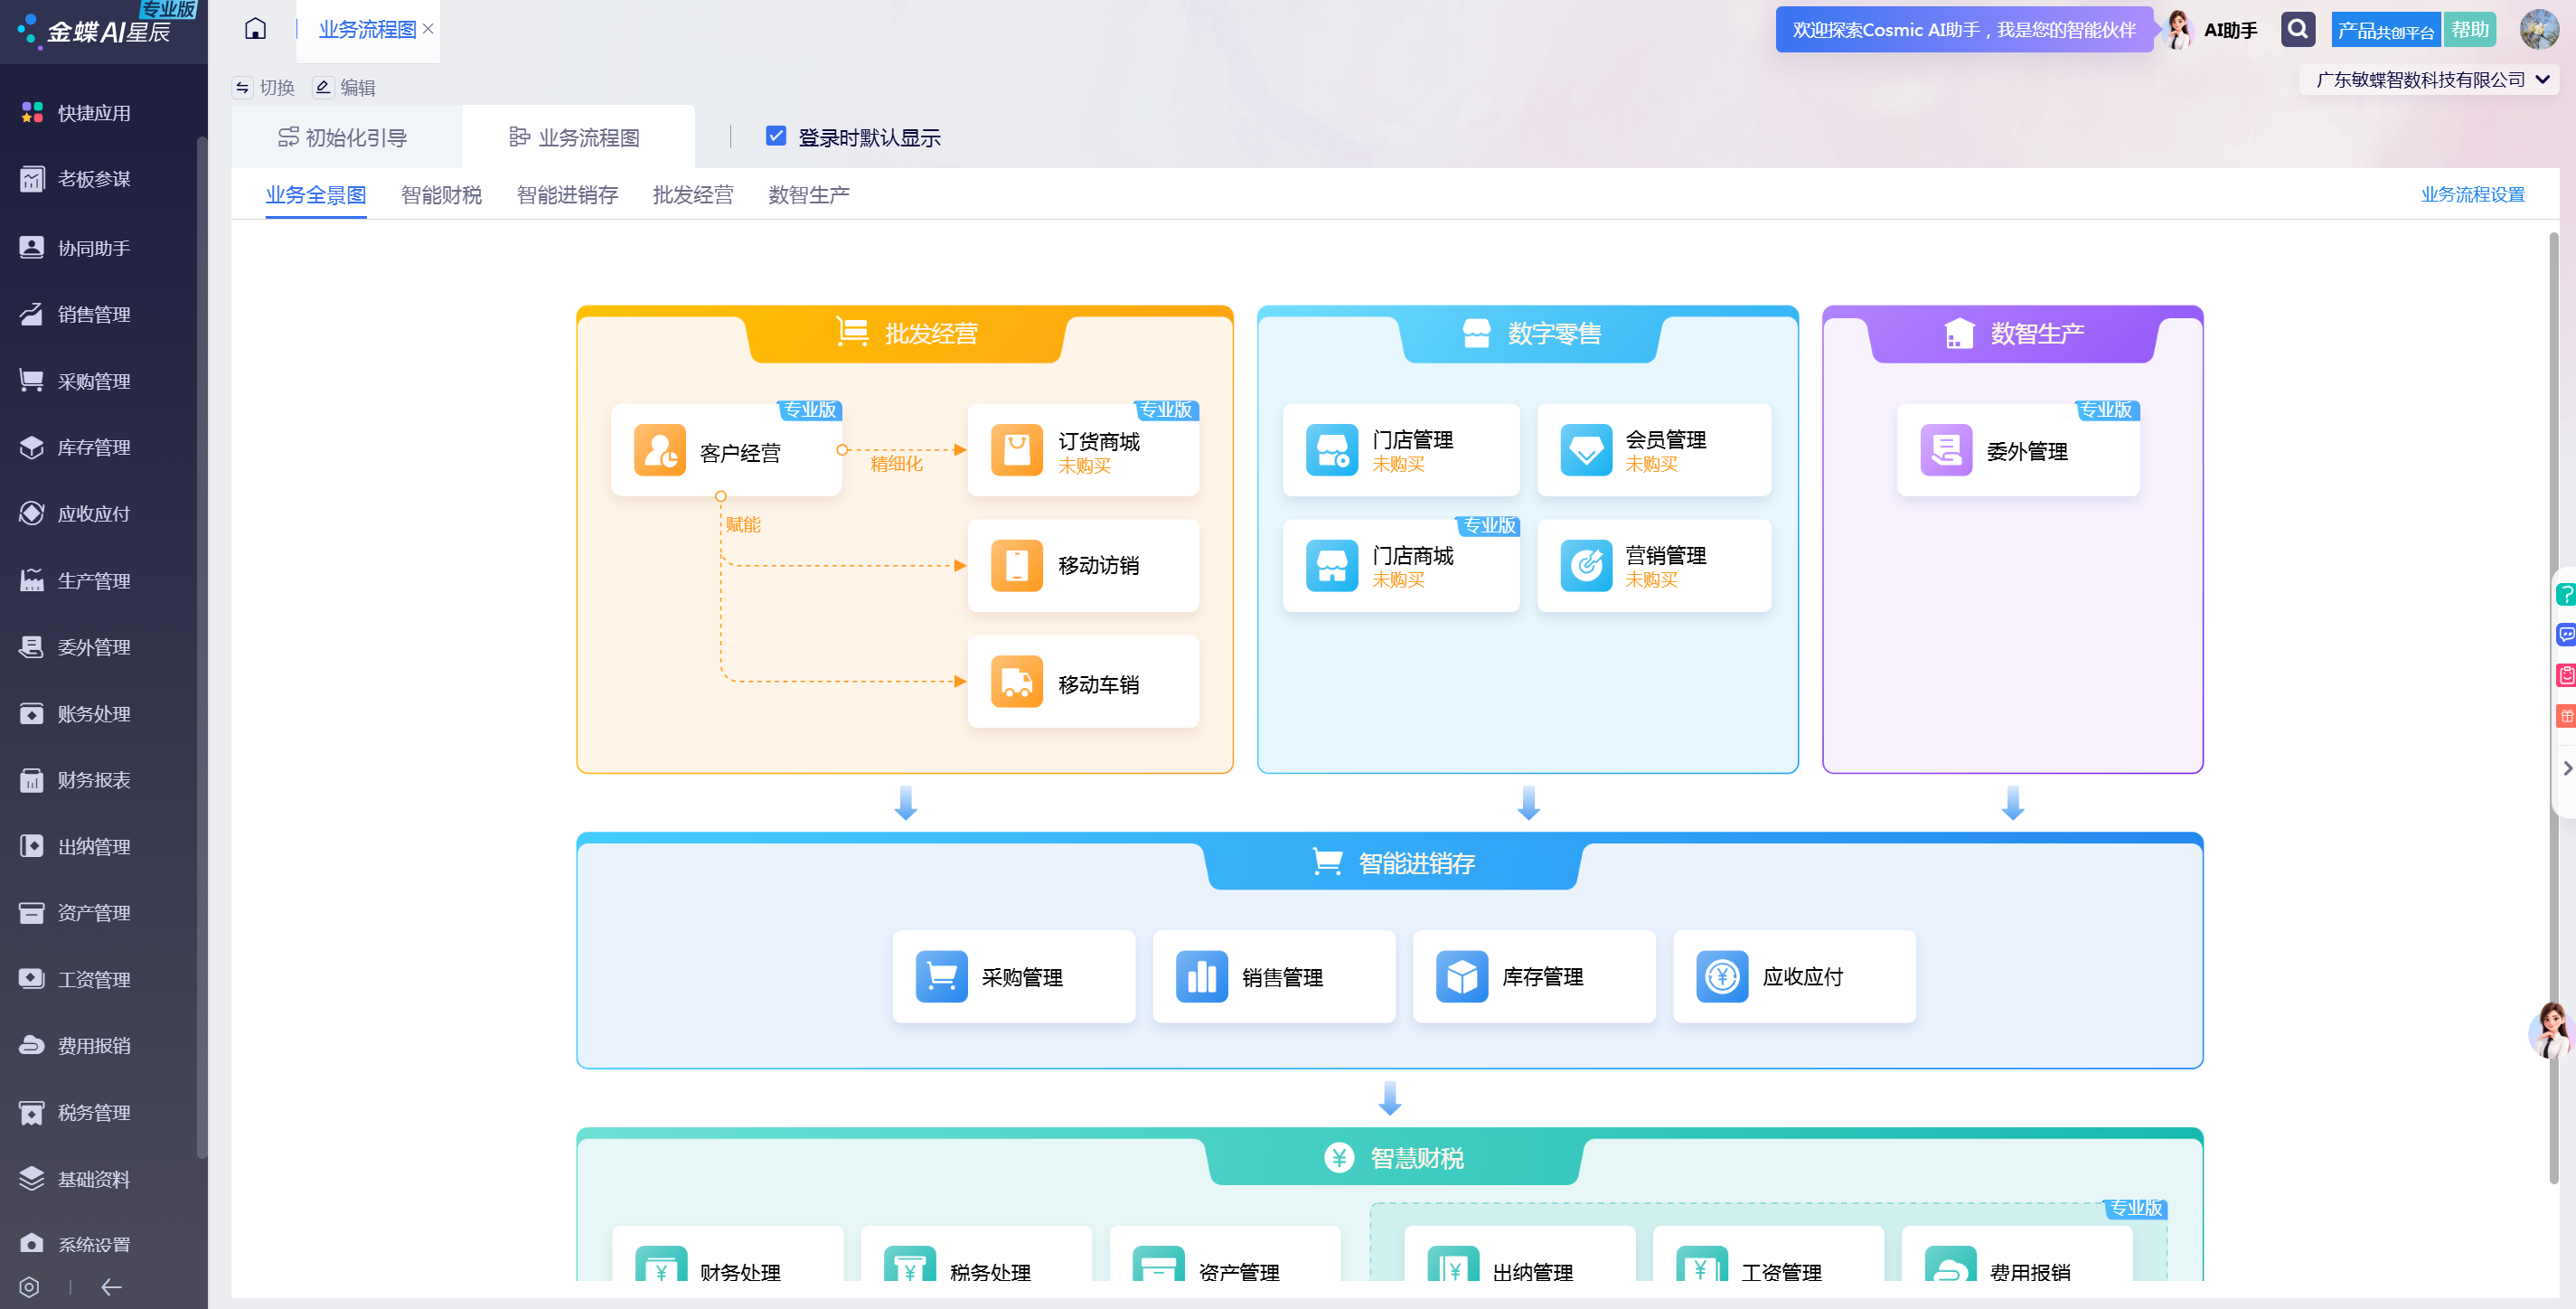The height and width of the screenshot is (1309, 2576).
Task: Click the sidebar settings hexagon icon
Action: (x=29, y=1287)
